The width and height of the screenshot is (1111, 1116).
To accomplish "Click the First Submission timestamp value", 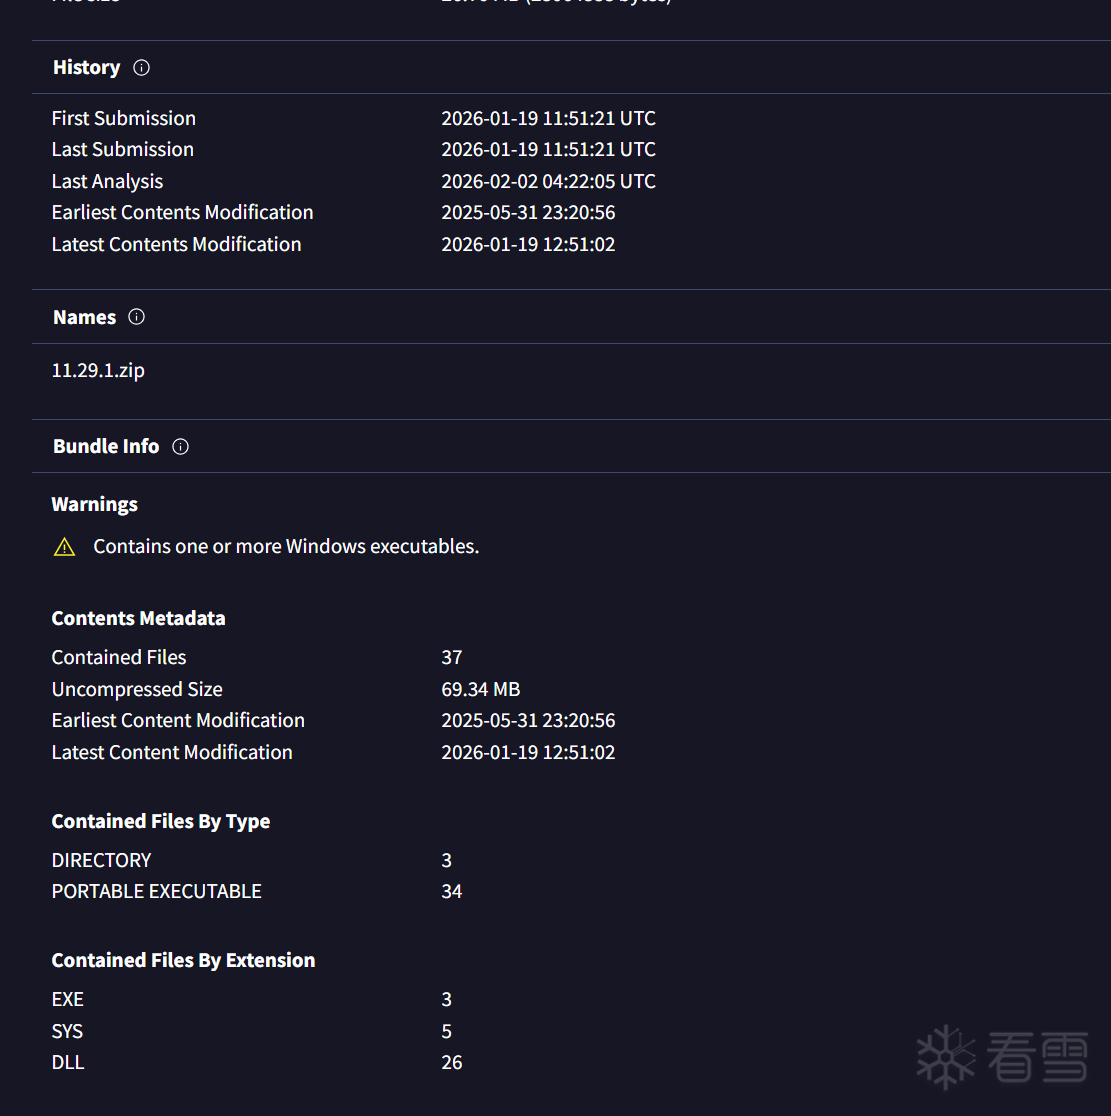I will [548, 118].
